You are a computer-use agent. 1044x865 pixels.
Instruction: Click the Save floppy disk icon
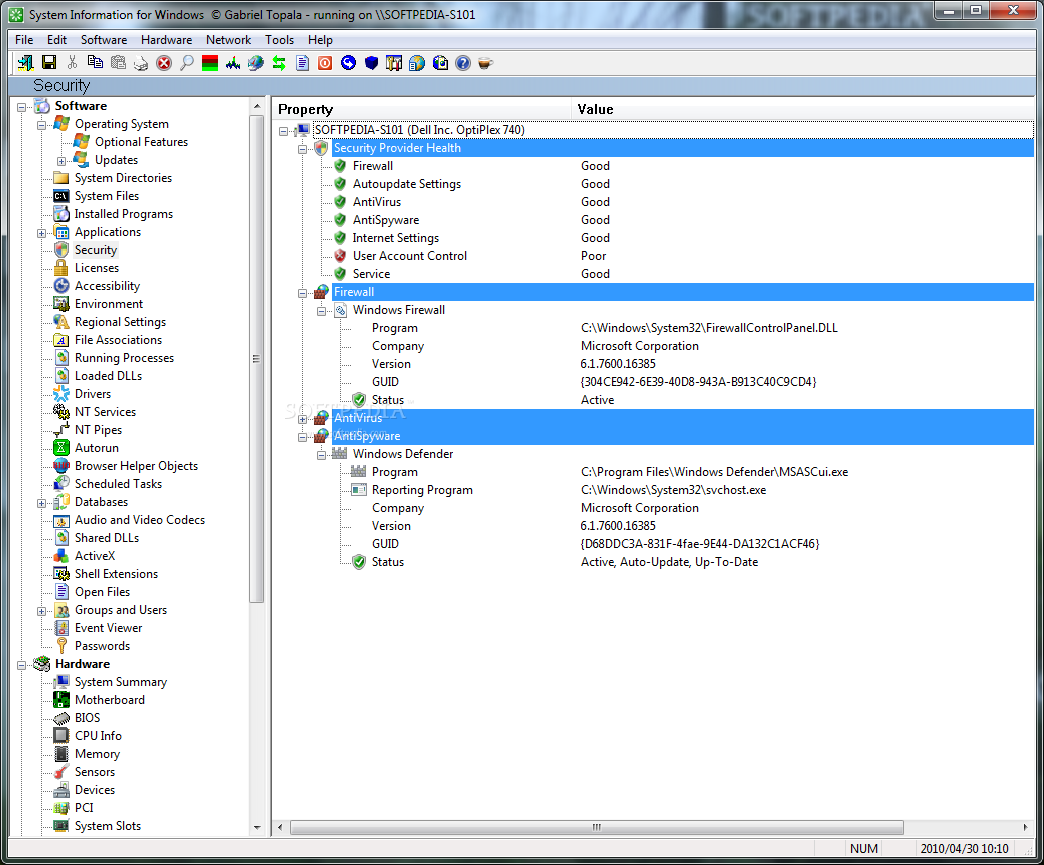point(49,63)
